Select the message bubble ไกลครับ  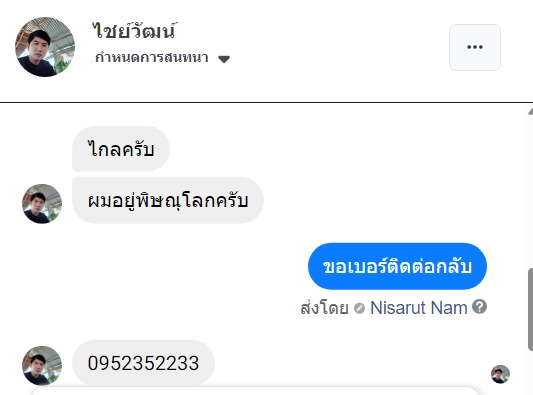tap(121, 149)
